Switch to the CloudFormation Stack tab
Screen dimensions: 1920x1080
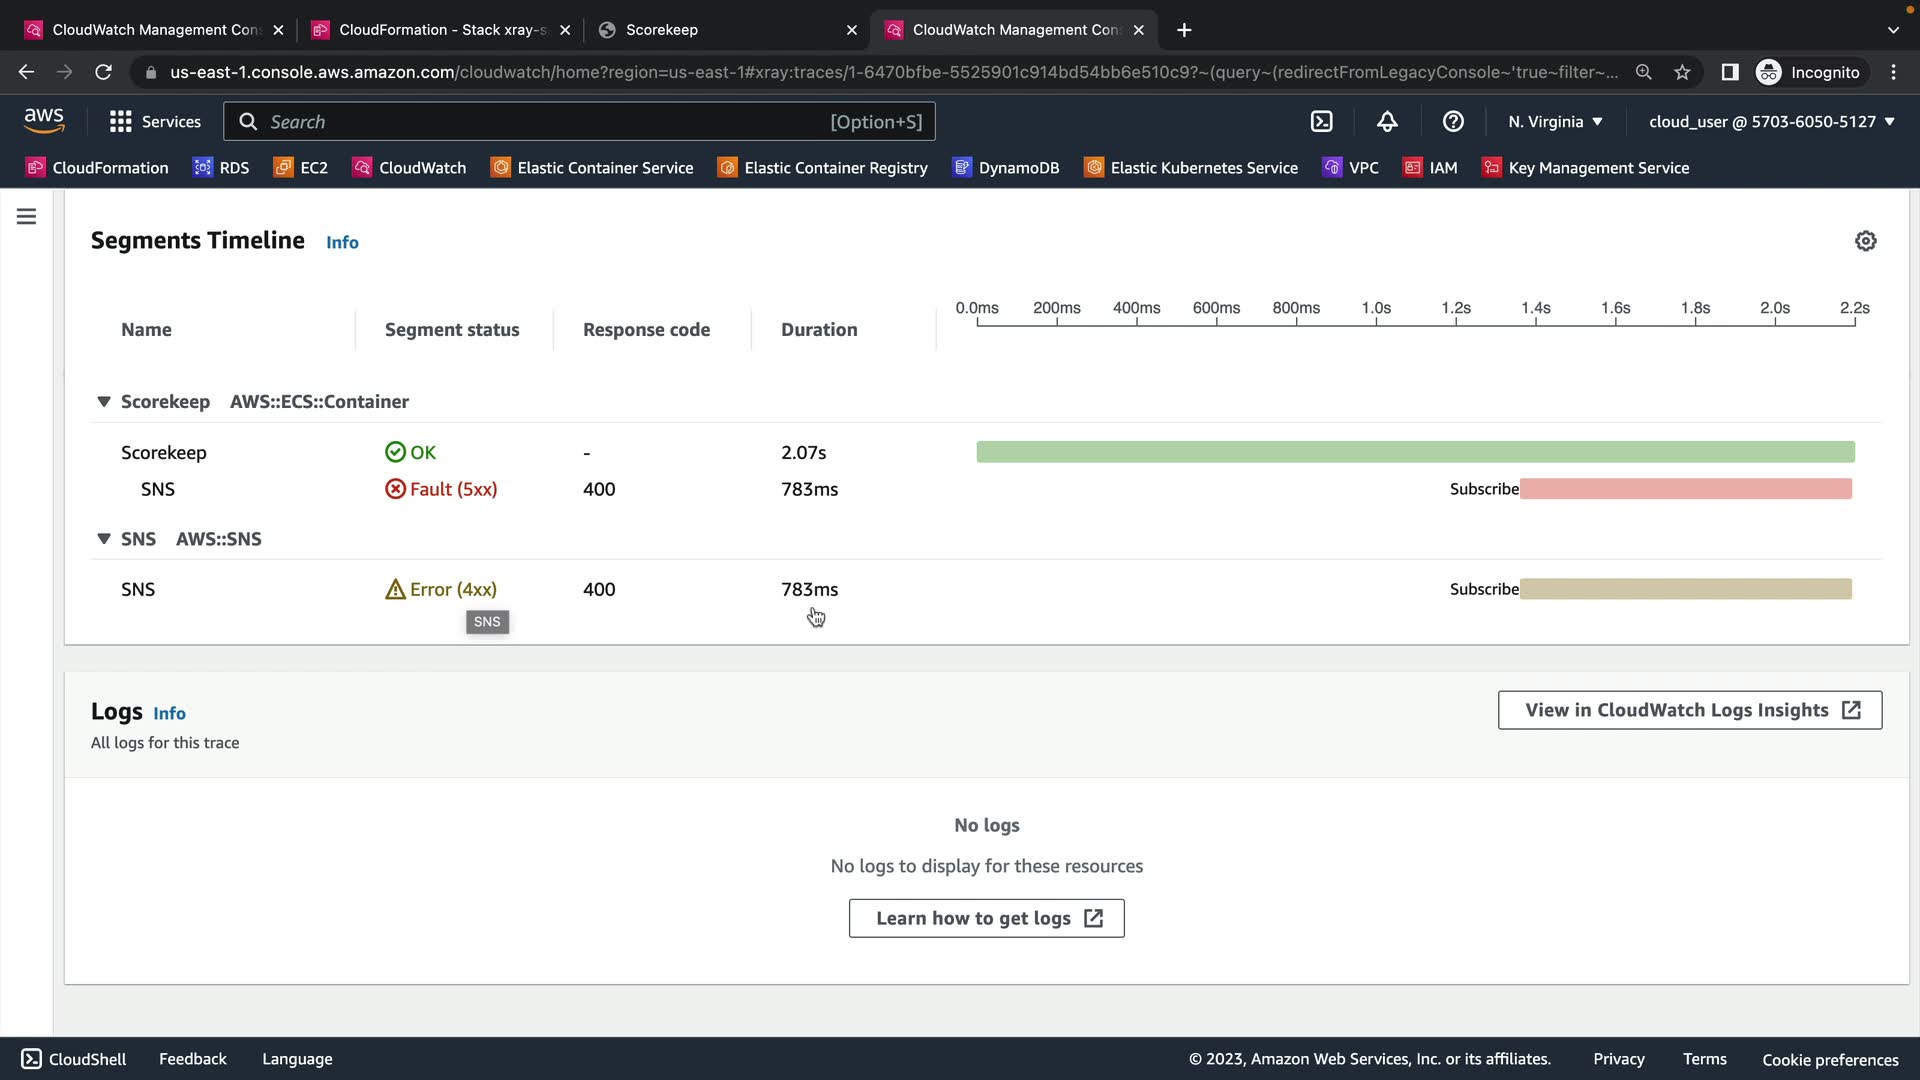point(440,30)
